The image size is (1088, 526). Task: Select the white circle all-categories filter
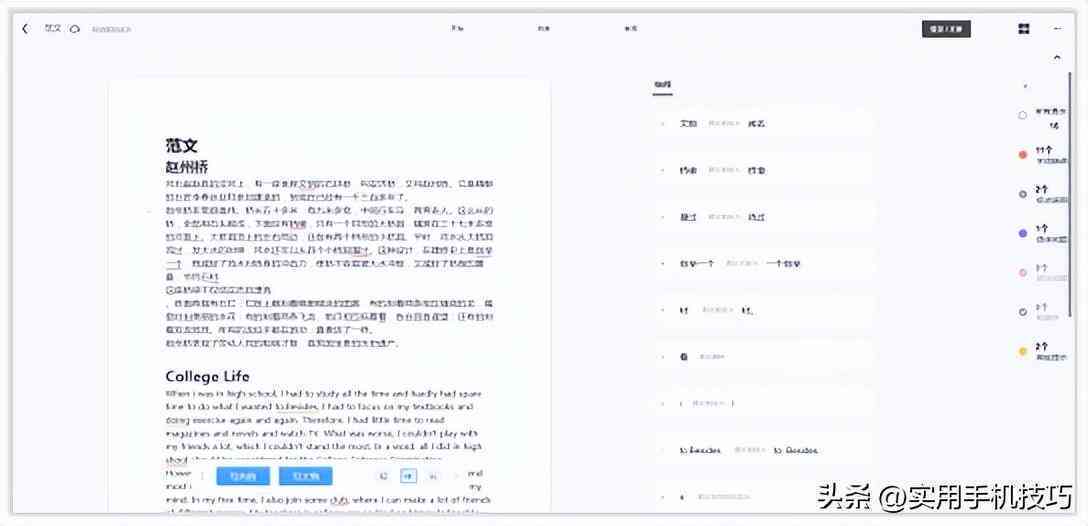tap(1022, 115)
